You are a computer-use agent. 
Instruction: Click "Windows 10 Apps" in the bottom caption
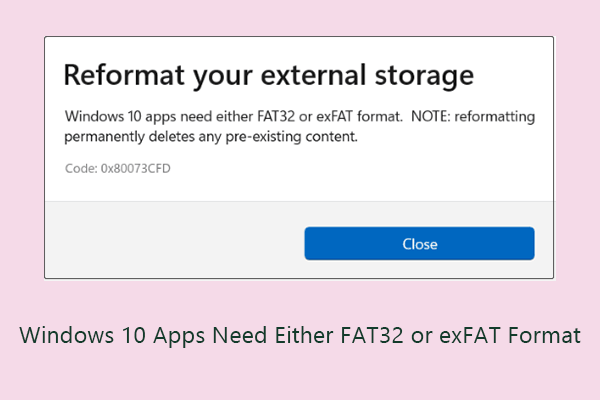[x=95, y=336]
